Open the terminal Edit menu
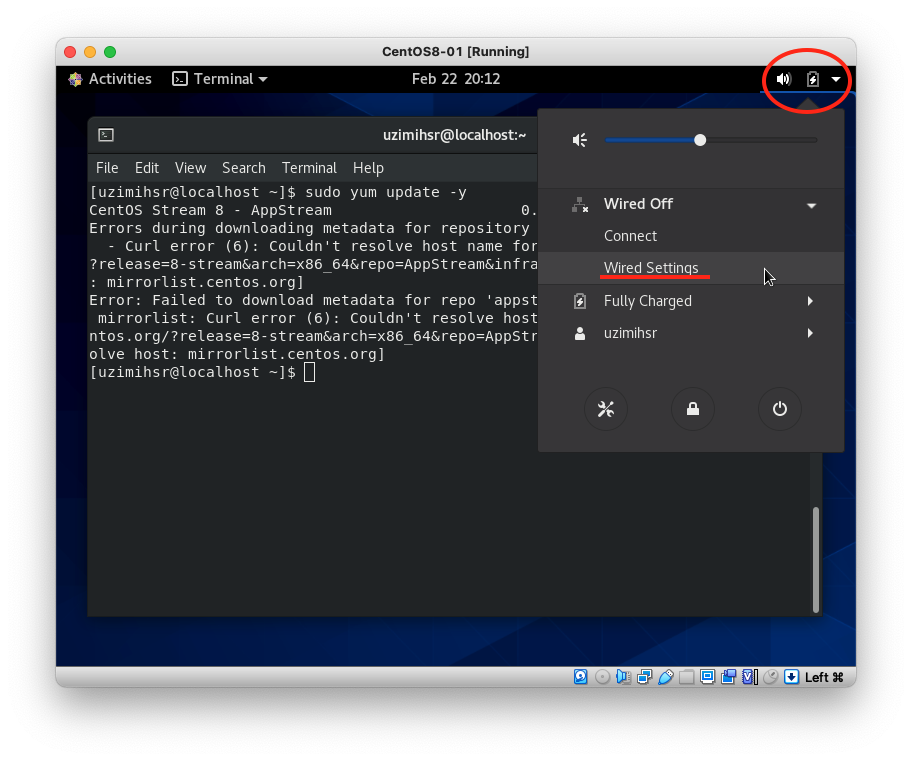Screen dimensions: 912x761 point(147,168)
